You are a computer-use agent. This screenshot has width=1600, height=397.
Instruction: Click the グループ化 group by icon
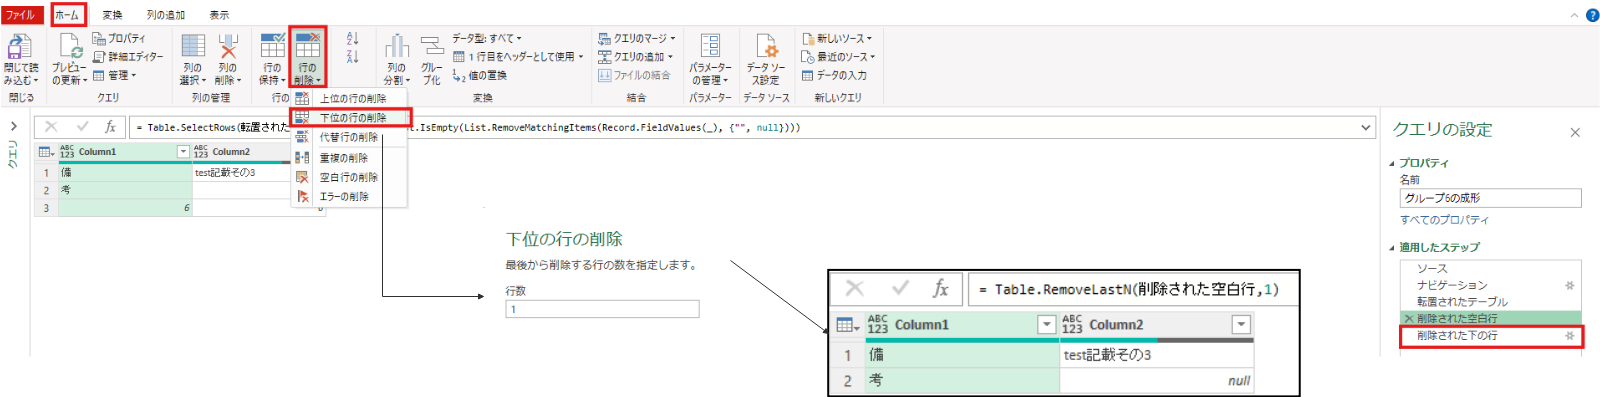pyautogui.click(x=432, y=46)
